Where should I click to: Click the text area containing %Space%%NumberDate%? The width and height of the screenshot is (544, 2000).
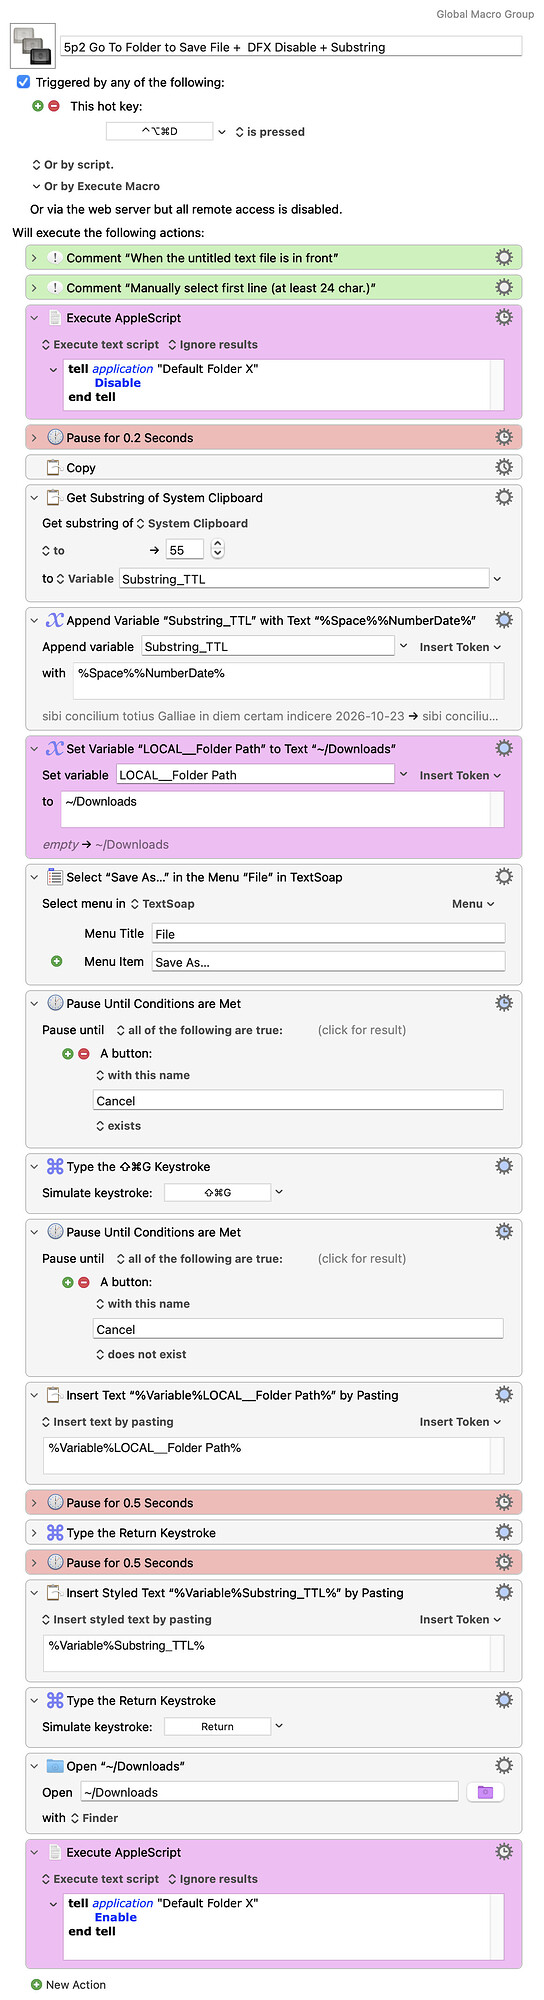click(289, 681)
